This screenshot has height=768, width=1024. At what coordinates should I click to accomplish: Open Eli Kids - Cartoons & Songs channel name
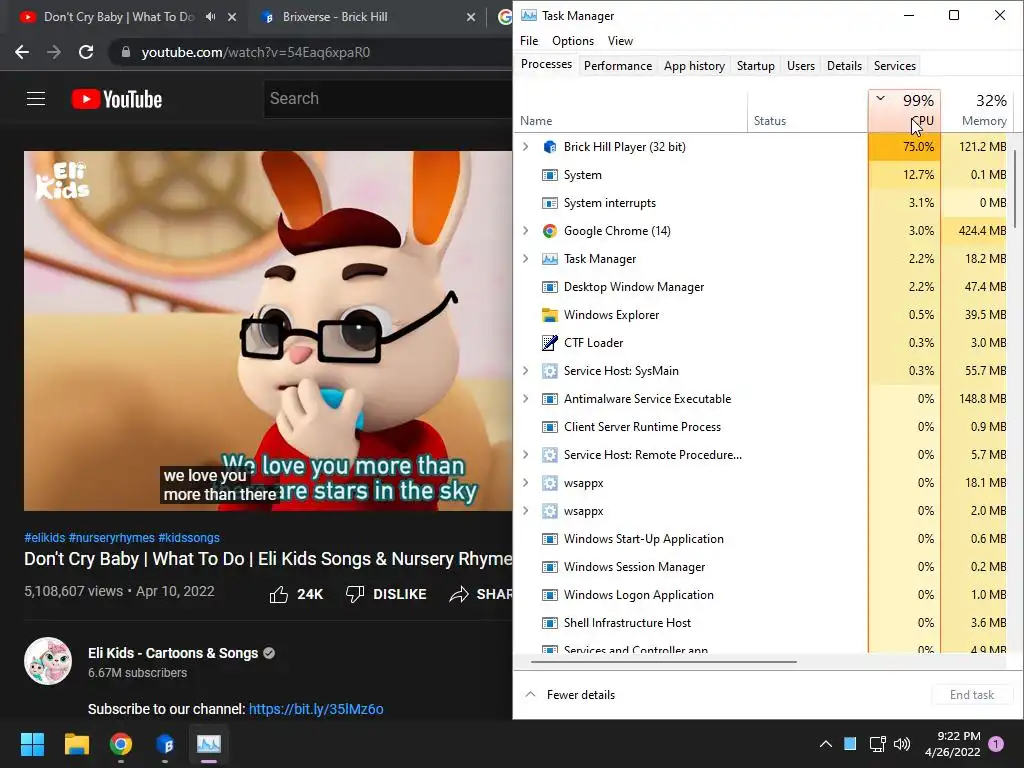[x=173, y=653]
